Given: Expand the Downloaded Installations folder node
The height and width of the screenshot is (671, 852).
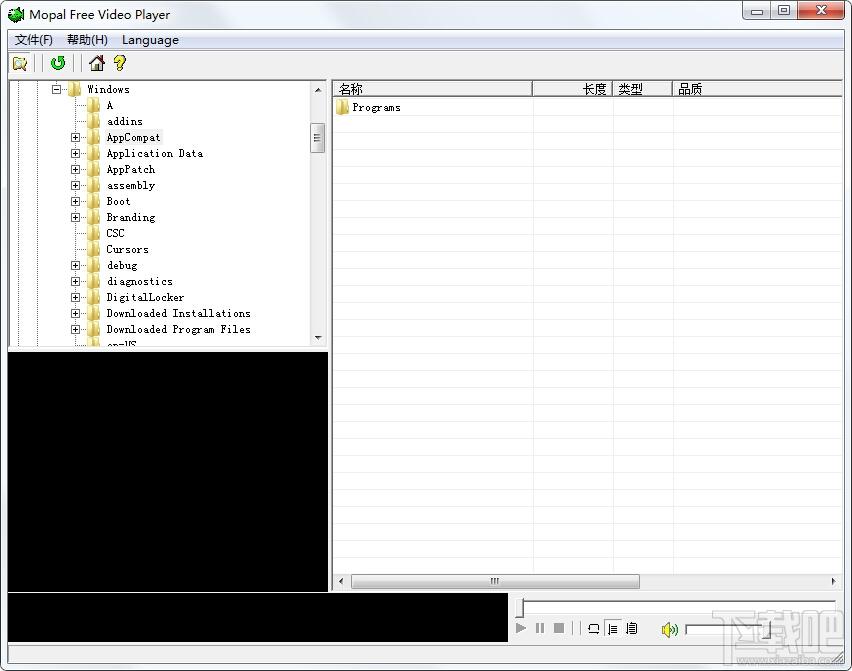Looking at the screenshot, I should tap(76, 313).
